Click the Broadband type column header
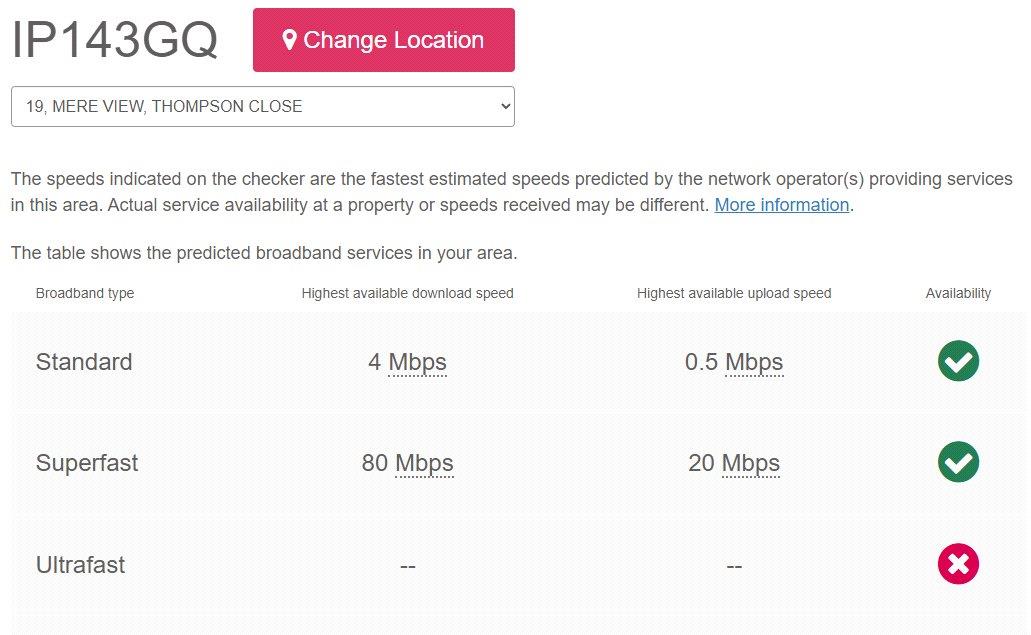 pos(85,293)
